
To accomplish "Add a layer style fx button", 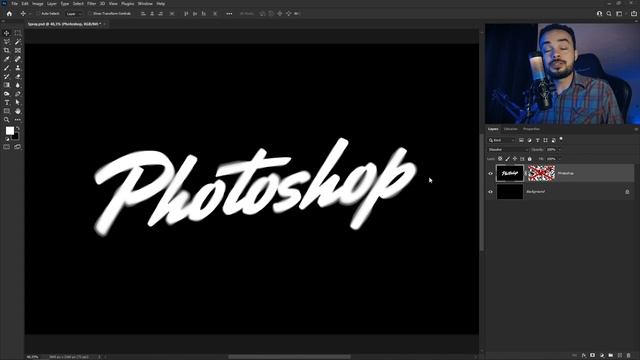I will 584,356.
